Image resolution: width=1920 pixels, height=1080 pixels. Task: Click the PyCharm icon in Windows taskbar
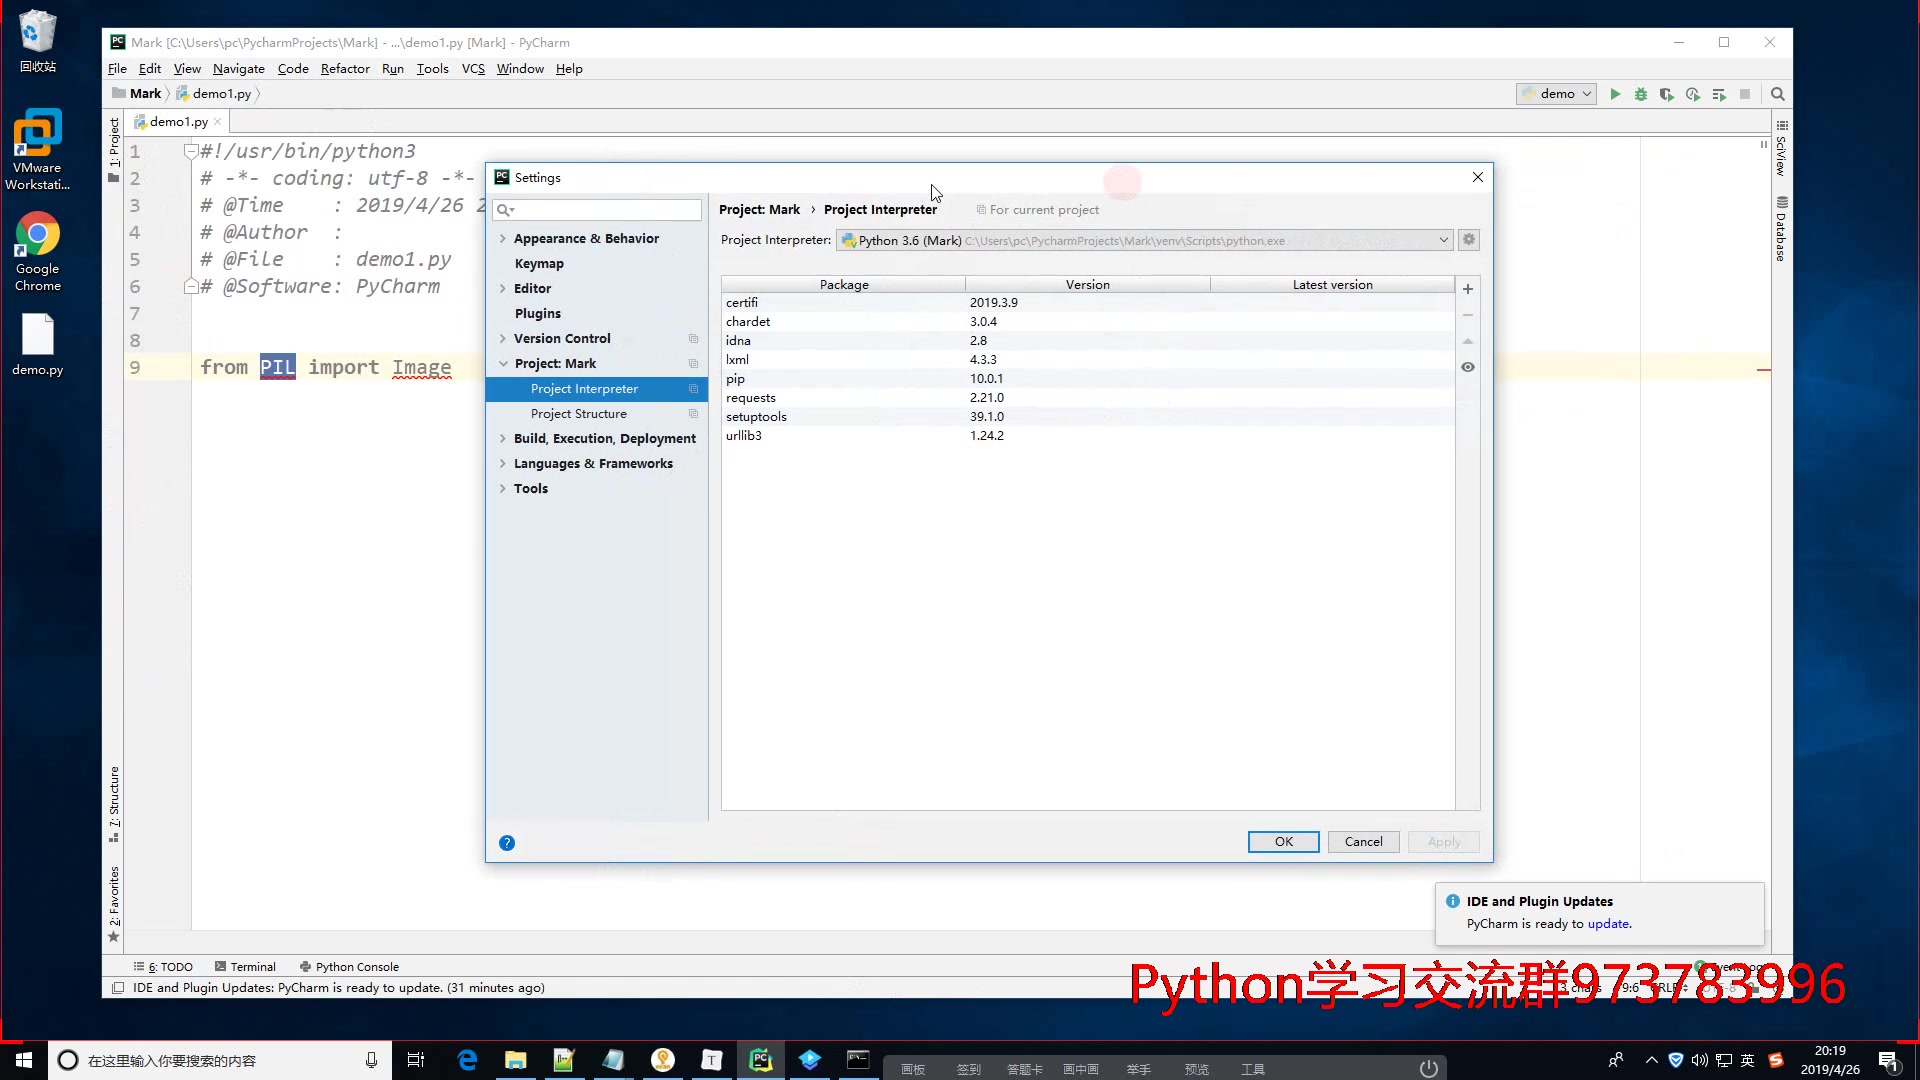761,1060
